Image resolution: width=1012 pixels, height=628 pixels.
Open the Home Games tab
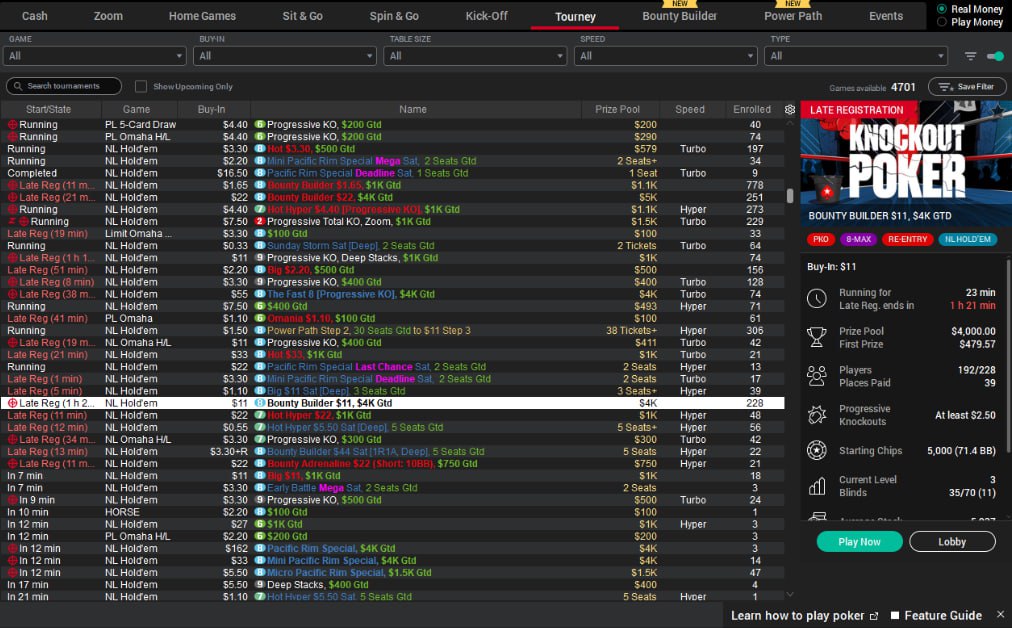[x=203, y=16]
